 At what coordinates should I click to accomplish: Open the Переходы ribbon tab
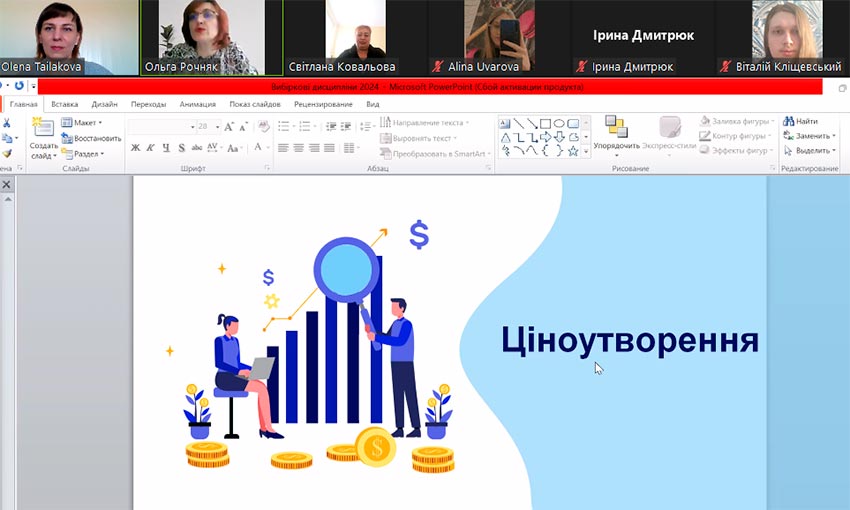[149, 104]
